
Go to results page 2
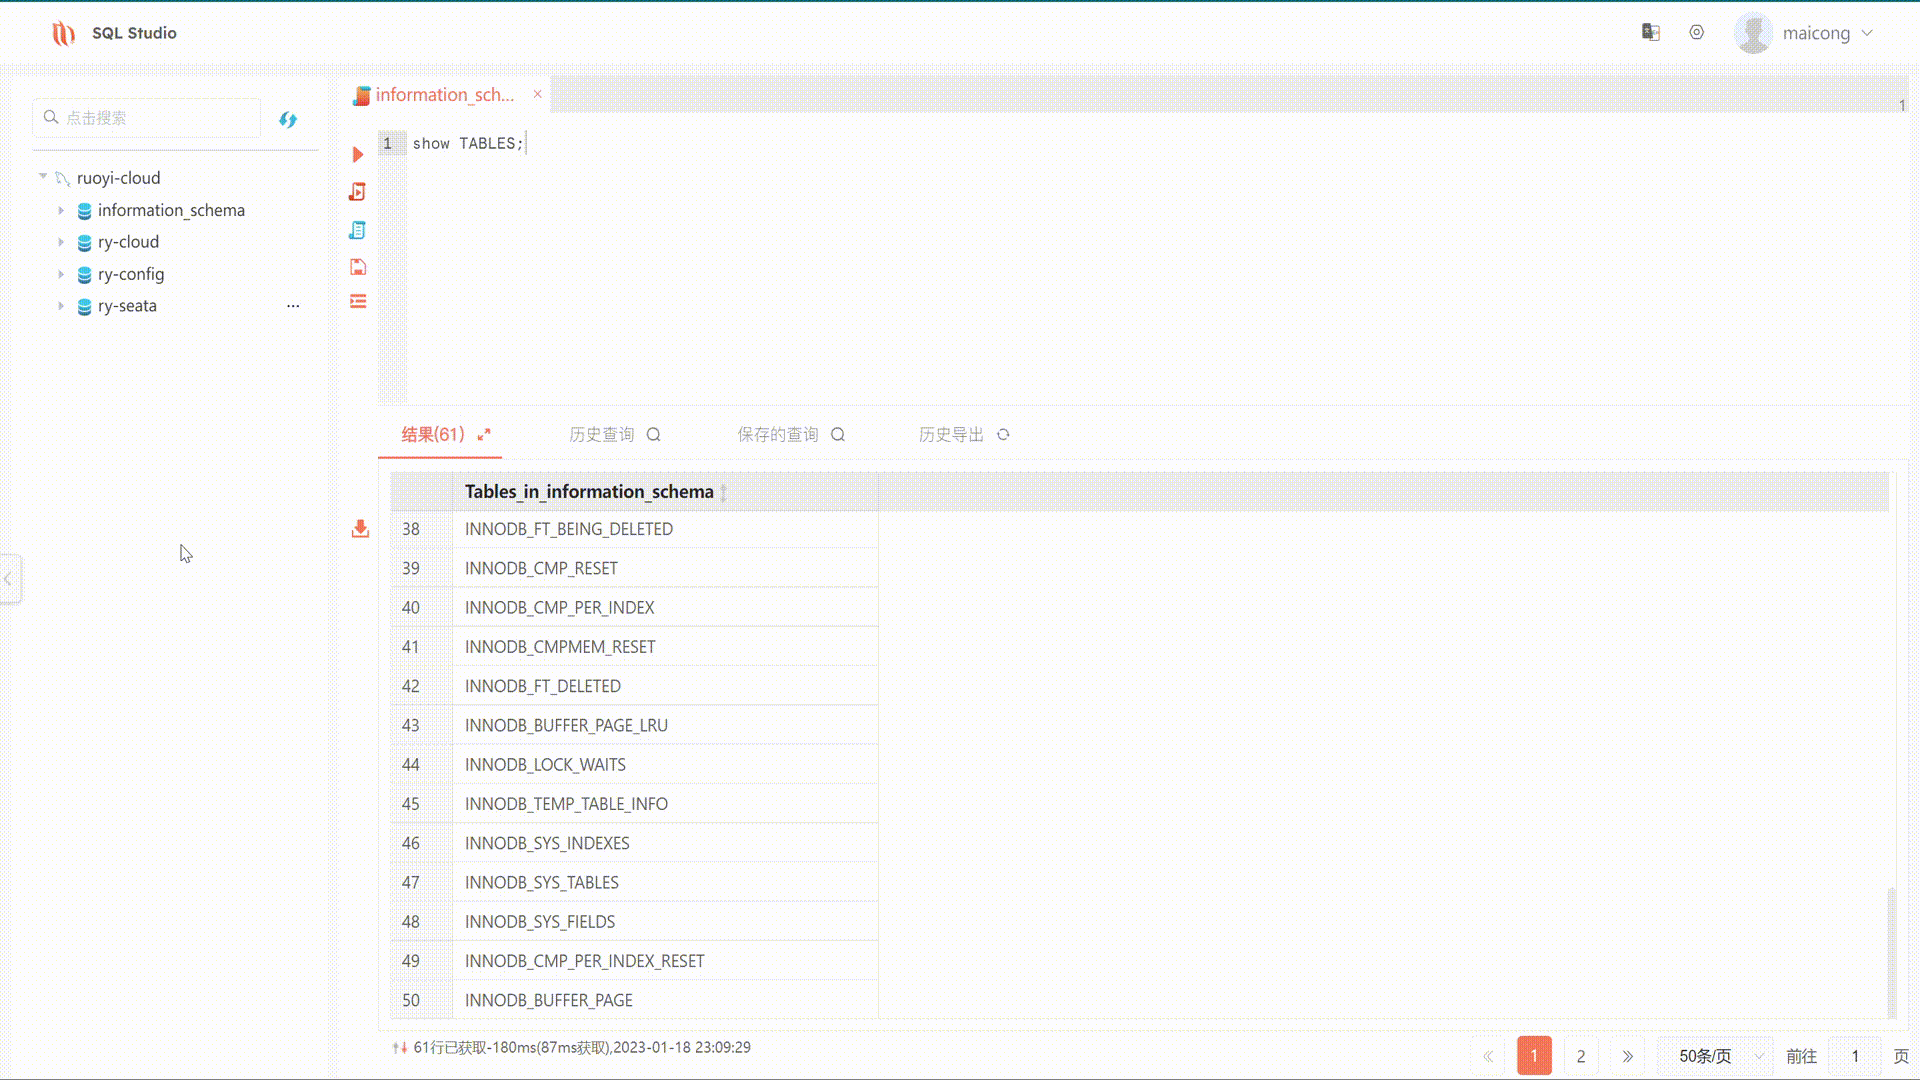tap(1580, 1056)
